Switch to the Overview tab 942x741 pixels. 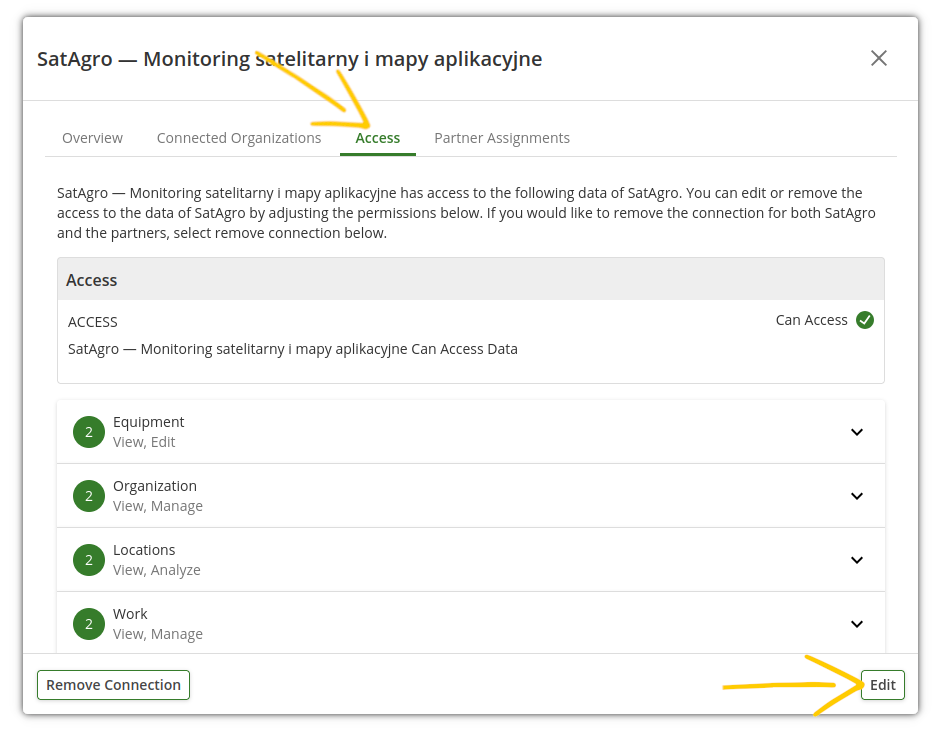tap(93, 138)
